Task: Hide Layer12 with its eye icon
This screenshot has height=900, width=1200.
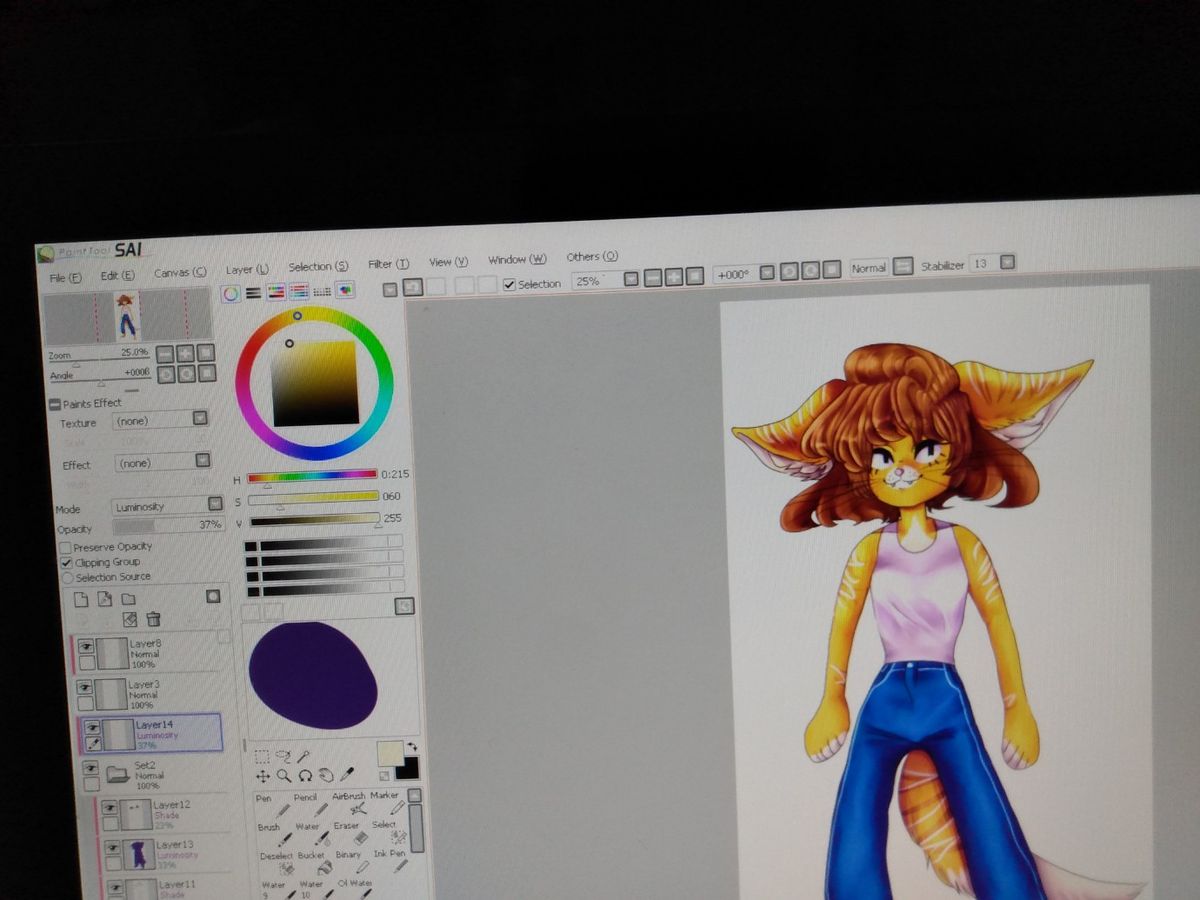Action: [x=111, y=807]
